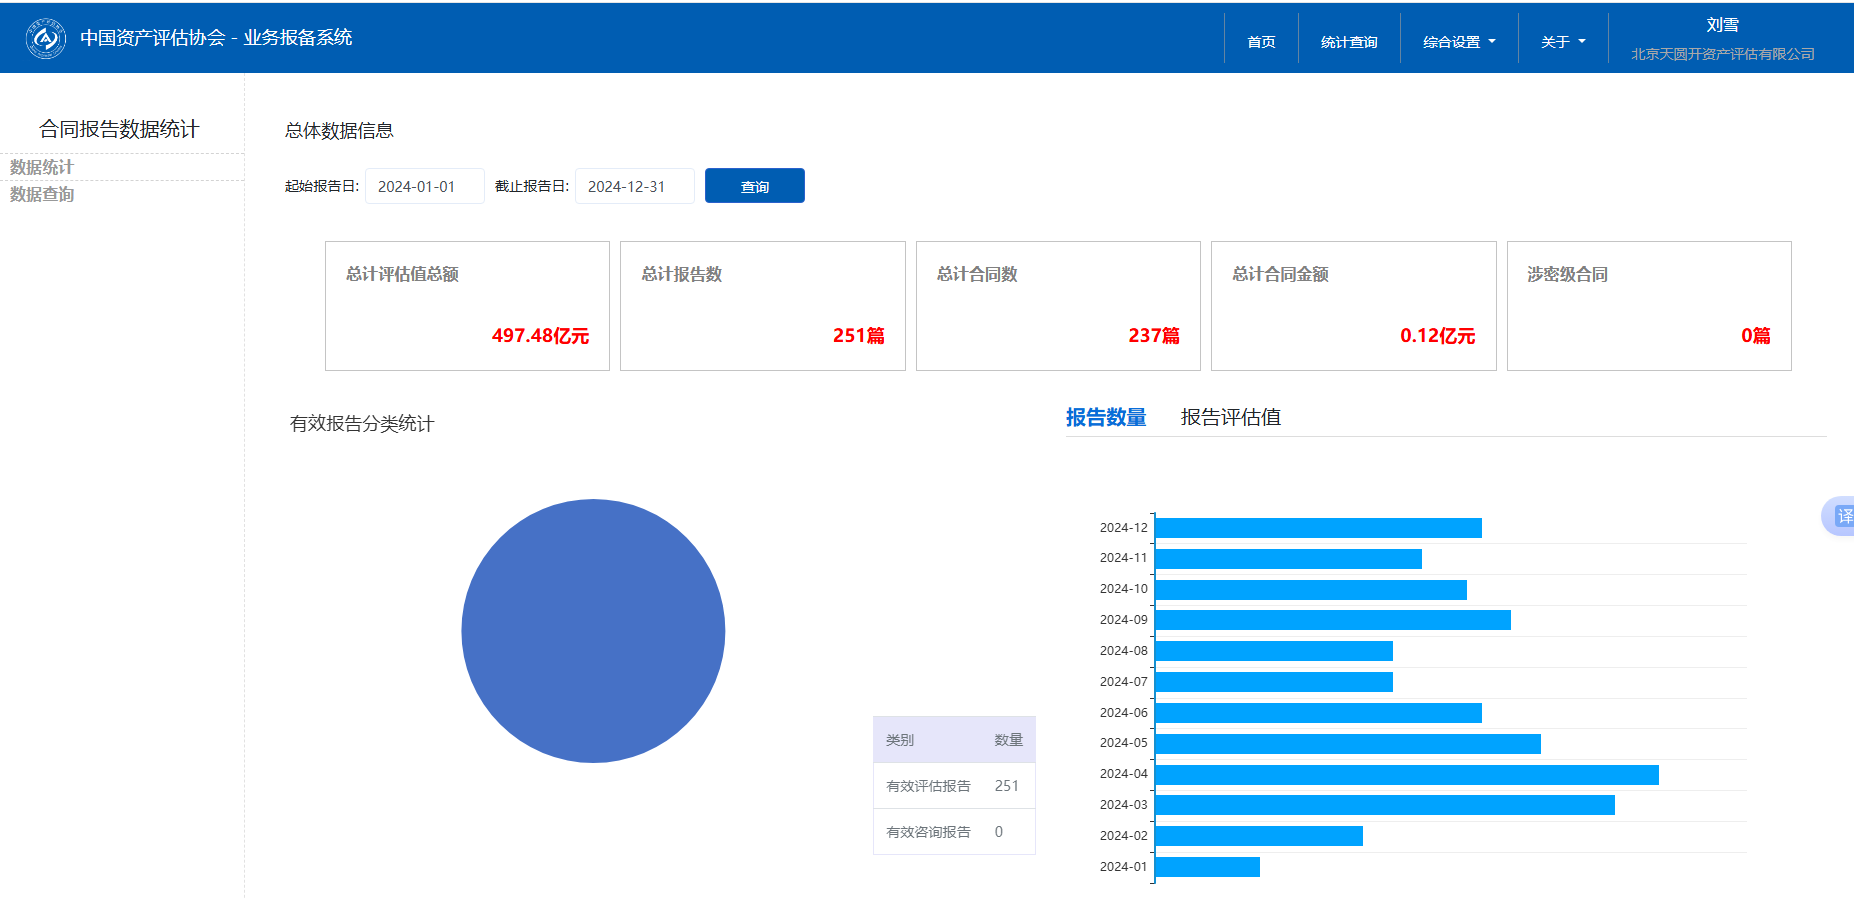The height and width of the screenshot is (899, 1854).
Task: Open the 首页 menu item
Action: coord(1261,42)
